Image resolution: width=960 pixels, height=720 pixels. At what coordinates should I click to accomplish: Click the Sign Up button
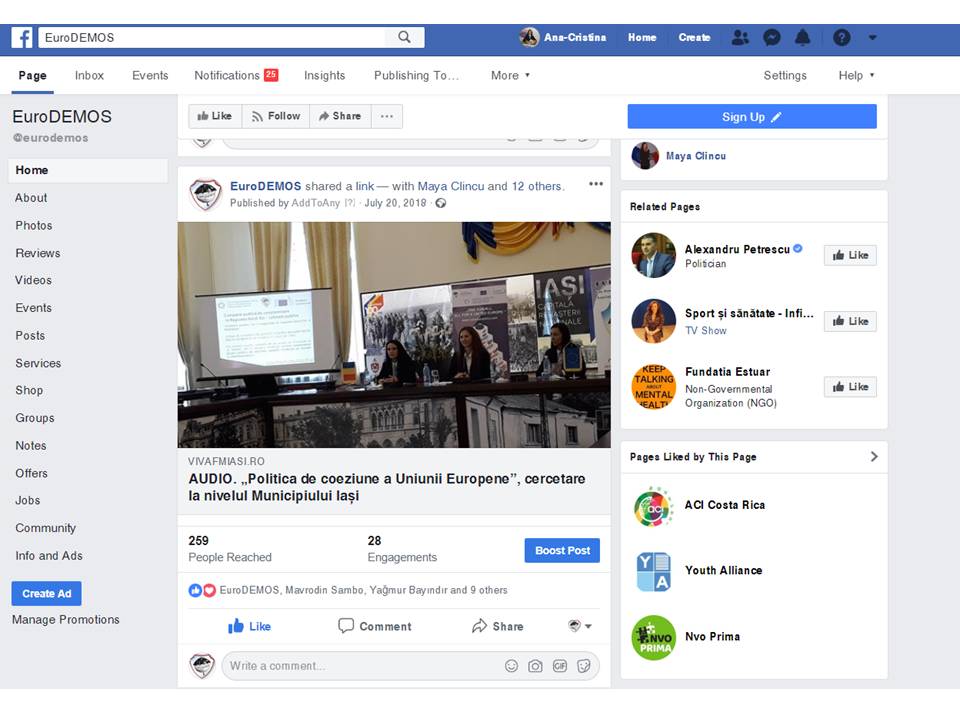(752, 116)
